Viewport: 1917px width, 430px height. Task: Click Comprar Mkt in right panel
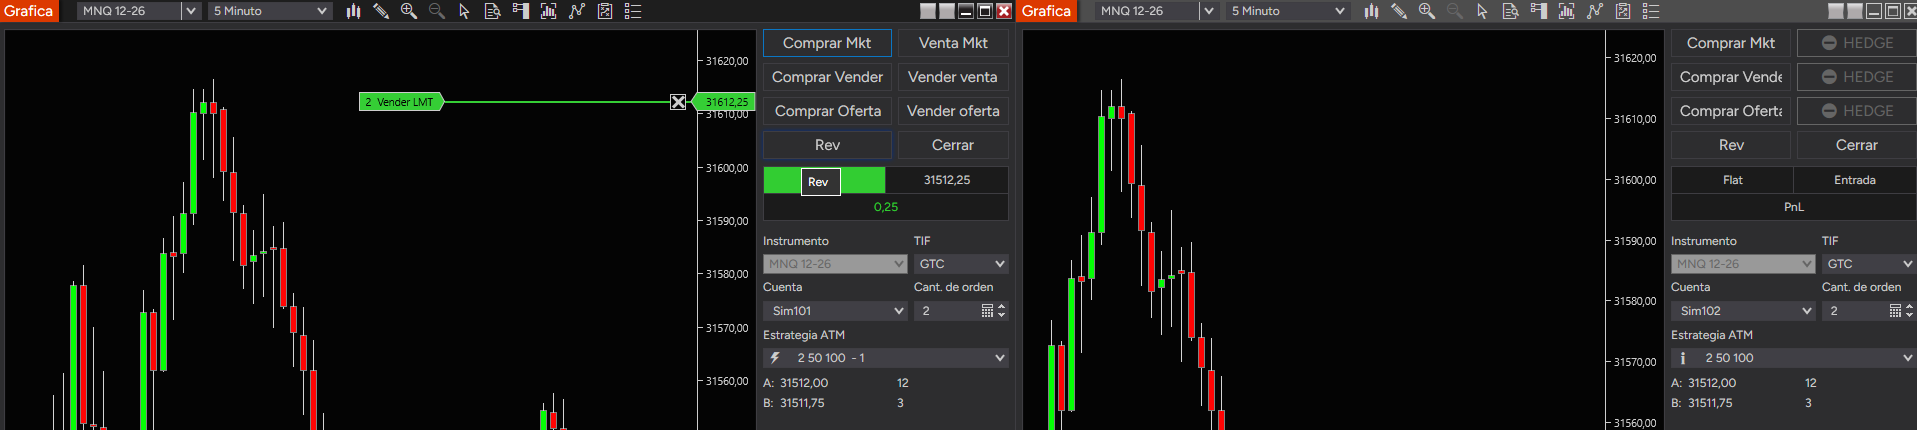(x=1731, y=43)
